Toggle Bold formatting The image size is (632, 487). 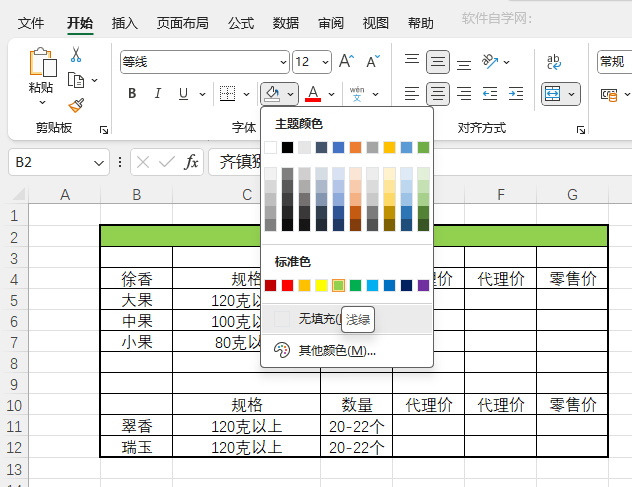click(132, 94)
